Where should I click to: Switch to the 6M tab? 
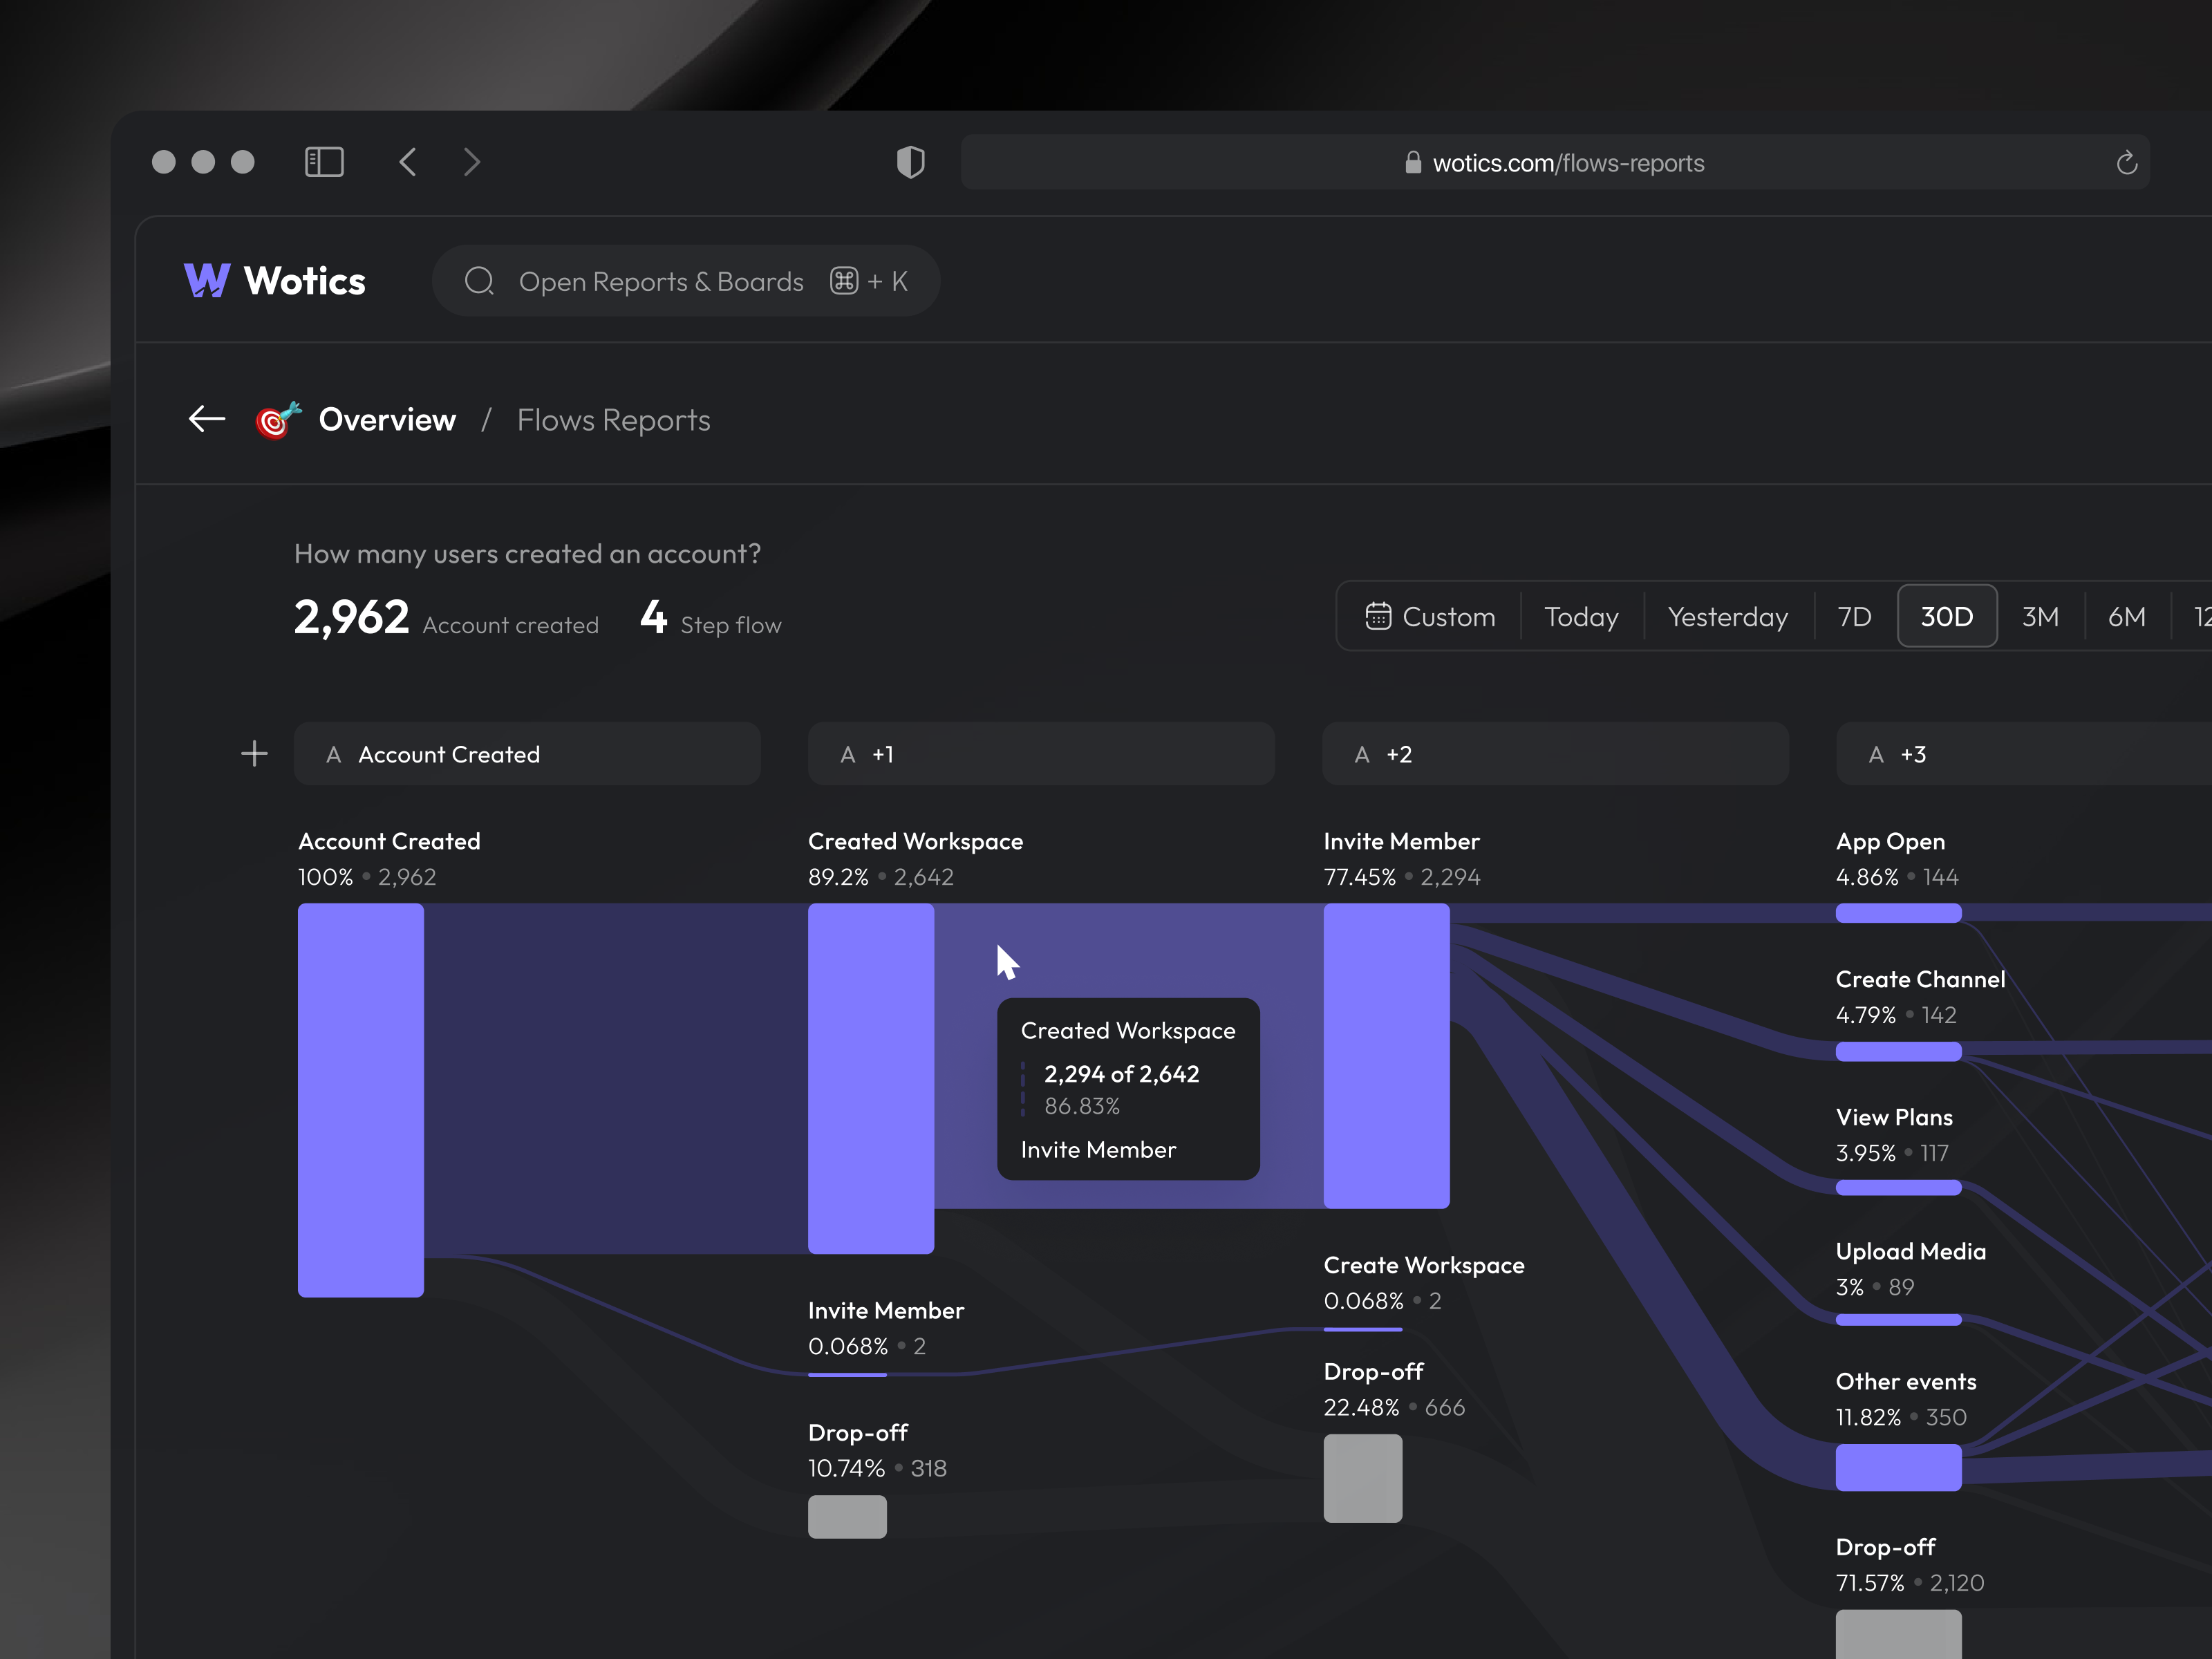coord(2126,616)
